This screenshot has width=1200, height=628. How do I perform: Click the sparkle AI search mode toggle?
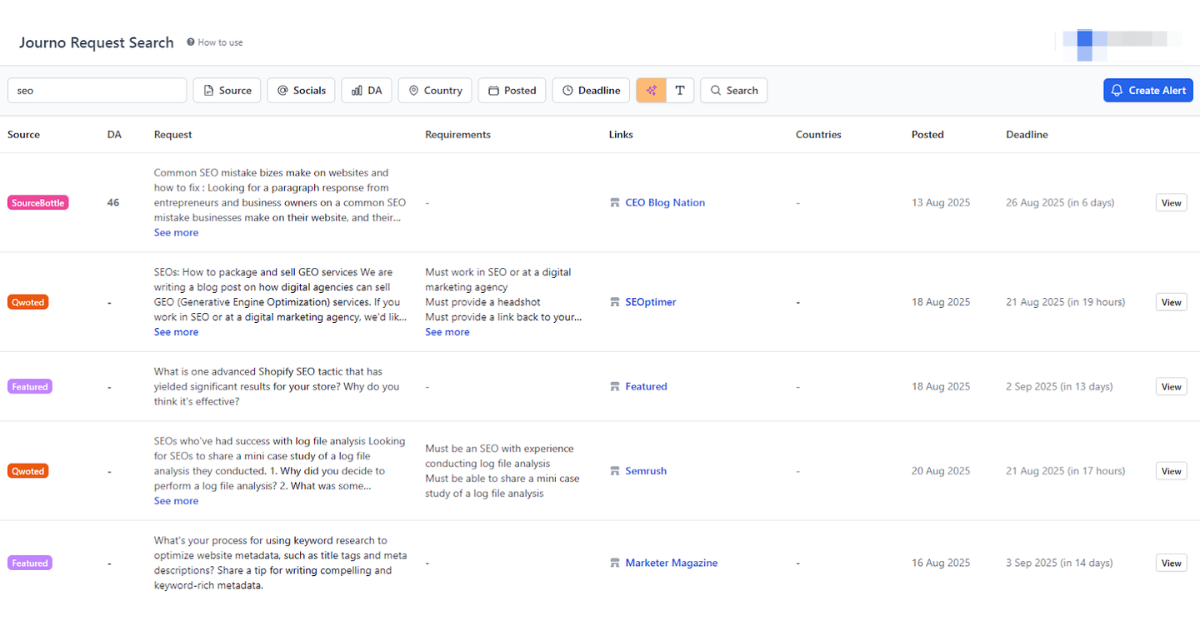pos(651,90)
